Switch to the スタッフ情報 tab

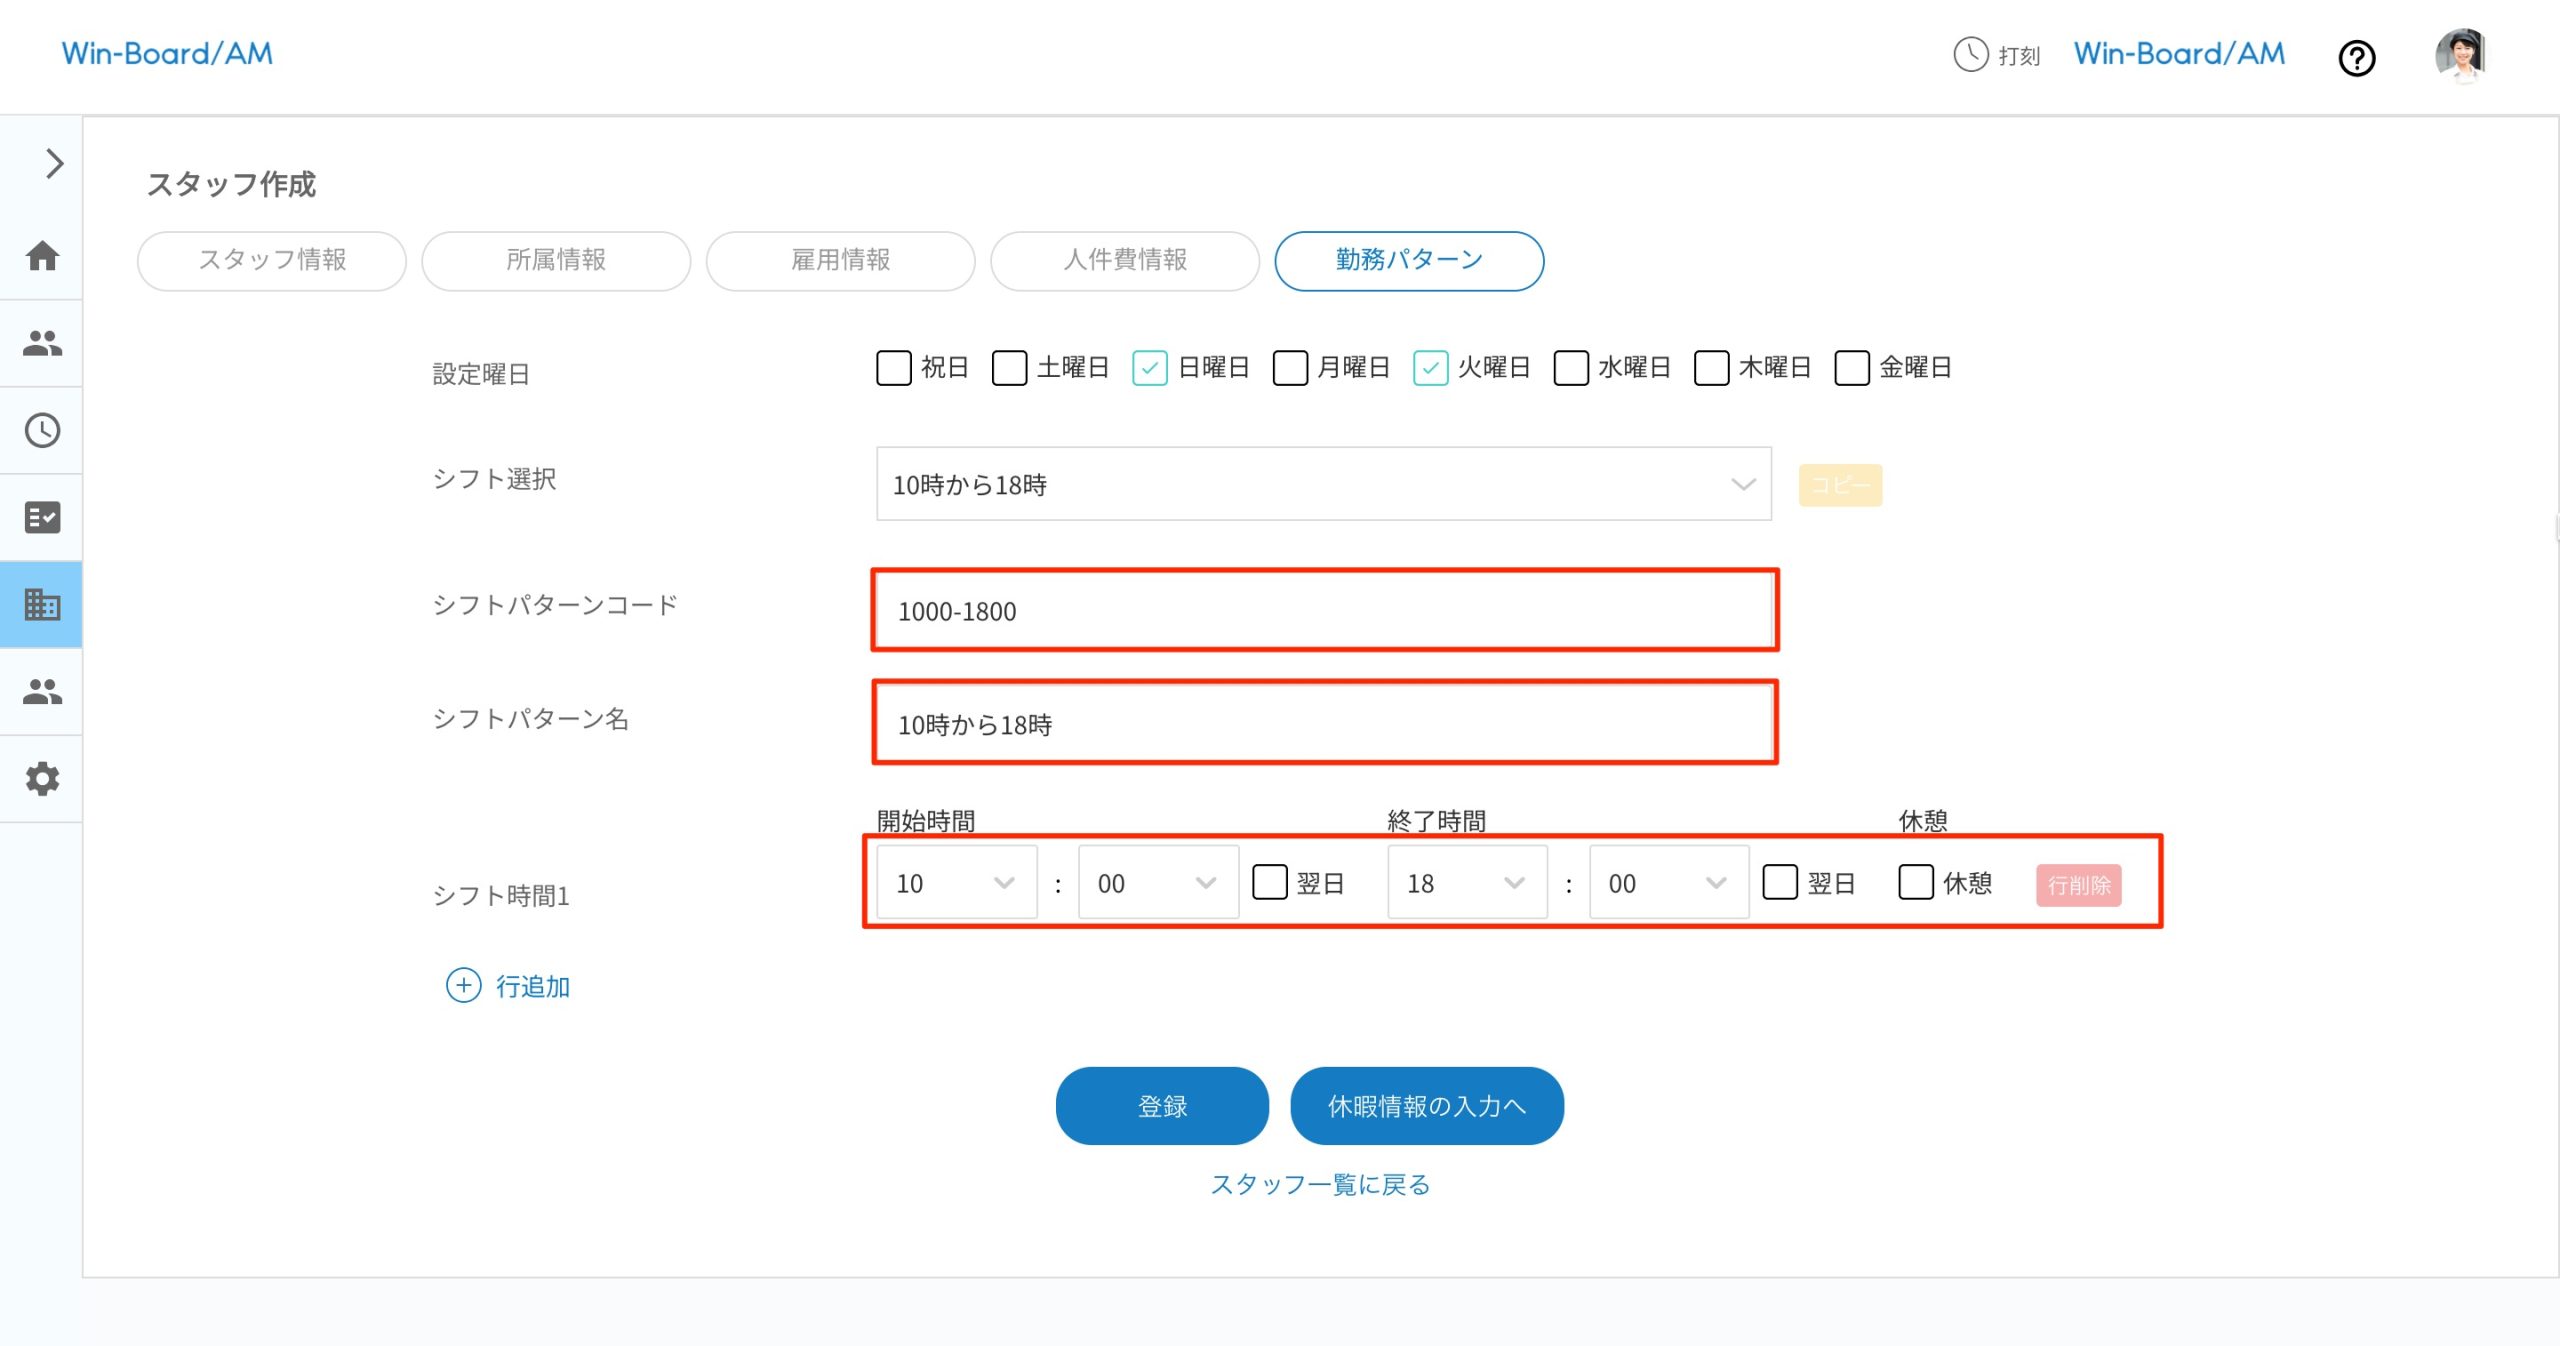[x=271, y=260]
